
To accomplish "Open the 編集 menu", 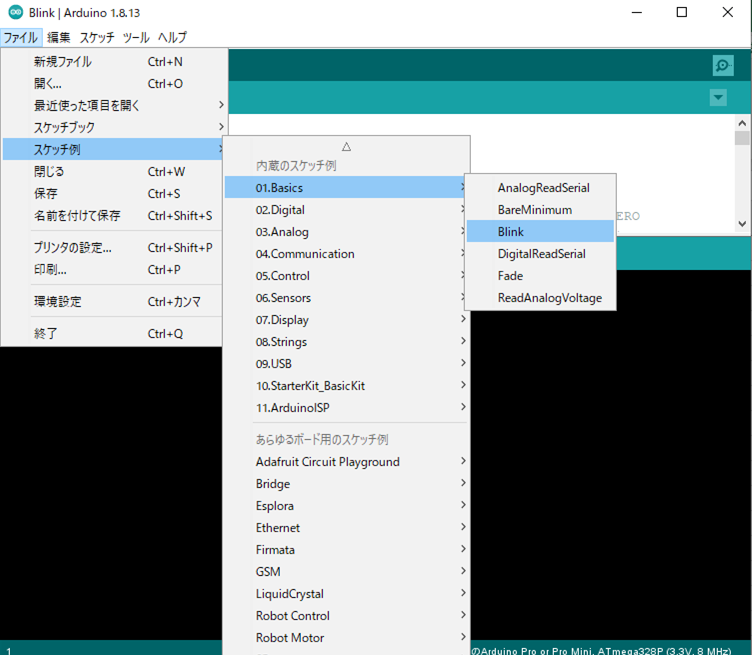I will [59, 37].
